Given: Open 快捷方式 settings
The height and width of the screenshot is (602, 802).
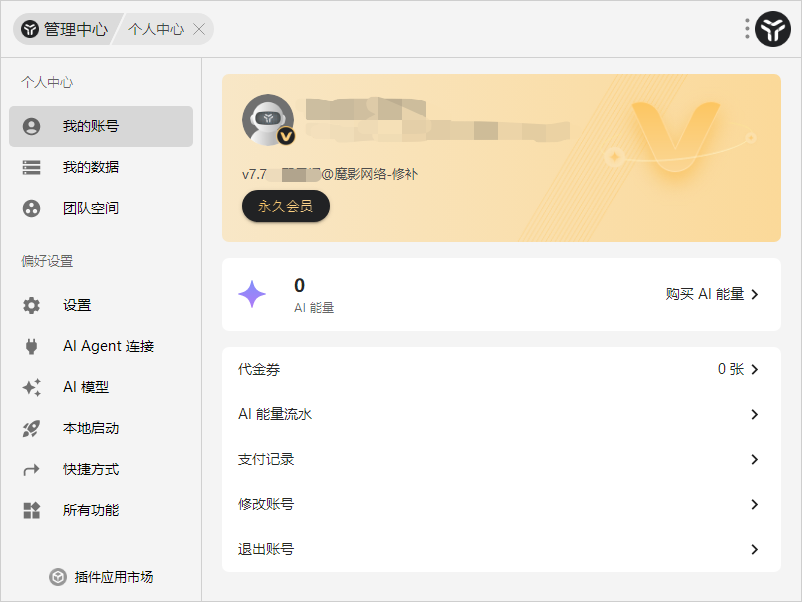Looking at the screenshot, I should point(100,469).
